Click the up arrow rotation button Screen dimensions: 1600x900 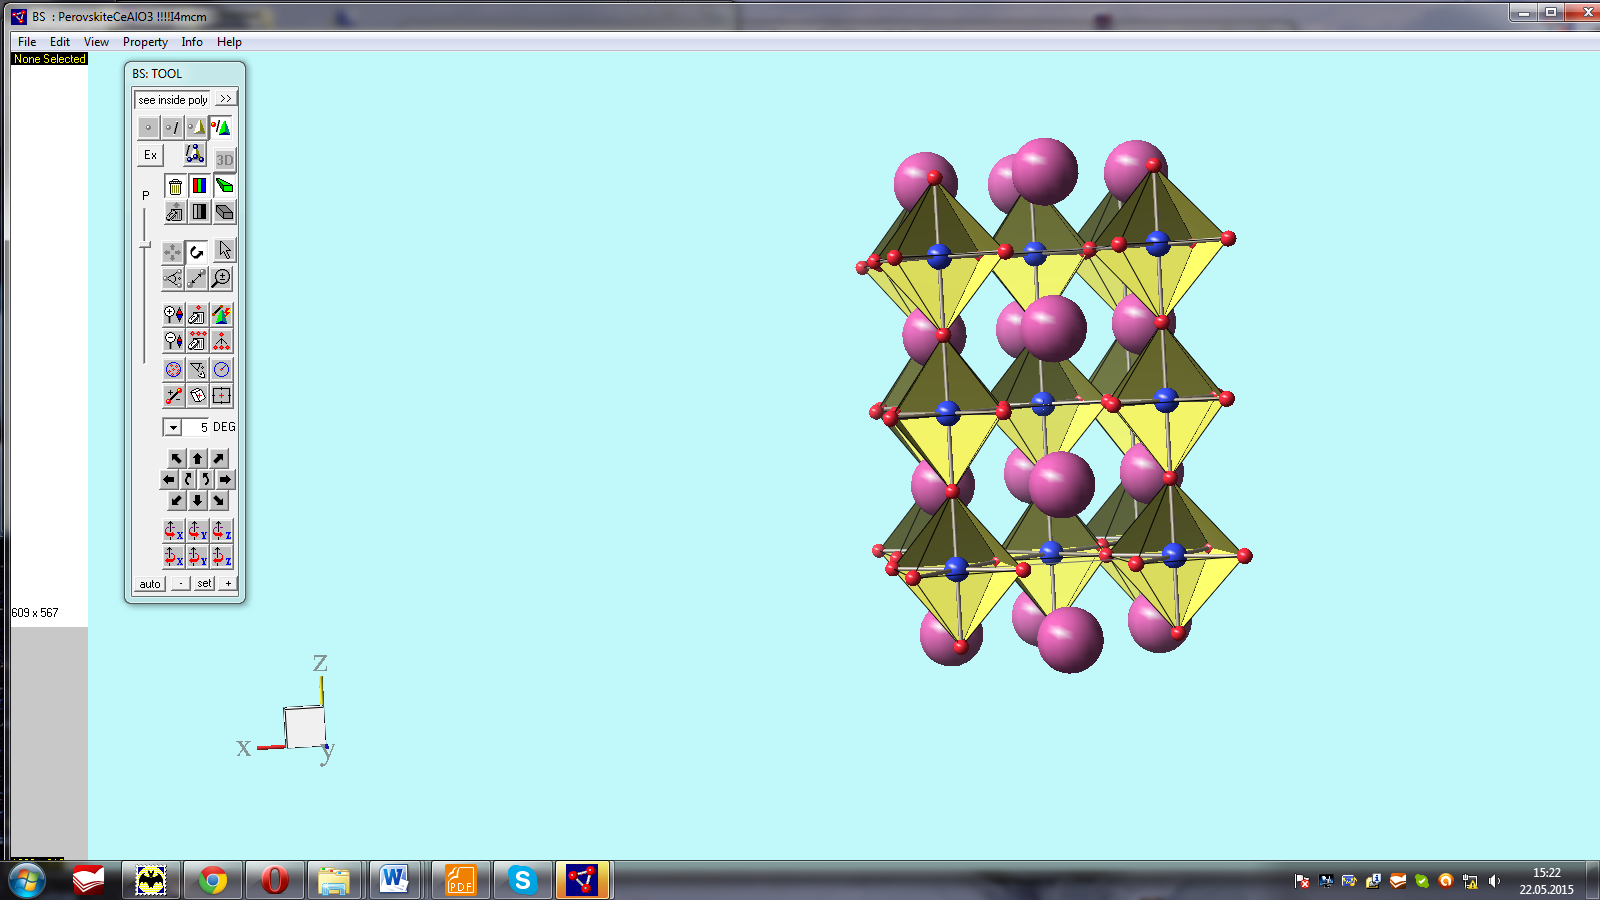(x=197, y=458)
